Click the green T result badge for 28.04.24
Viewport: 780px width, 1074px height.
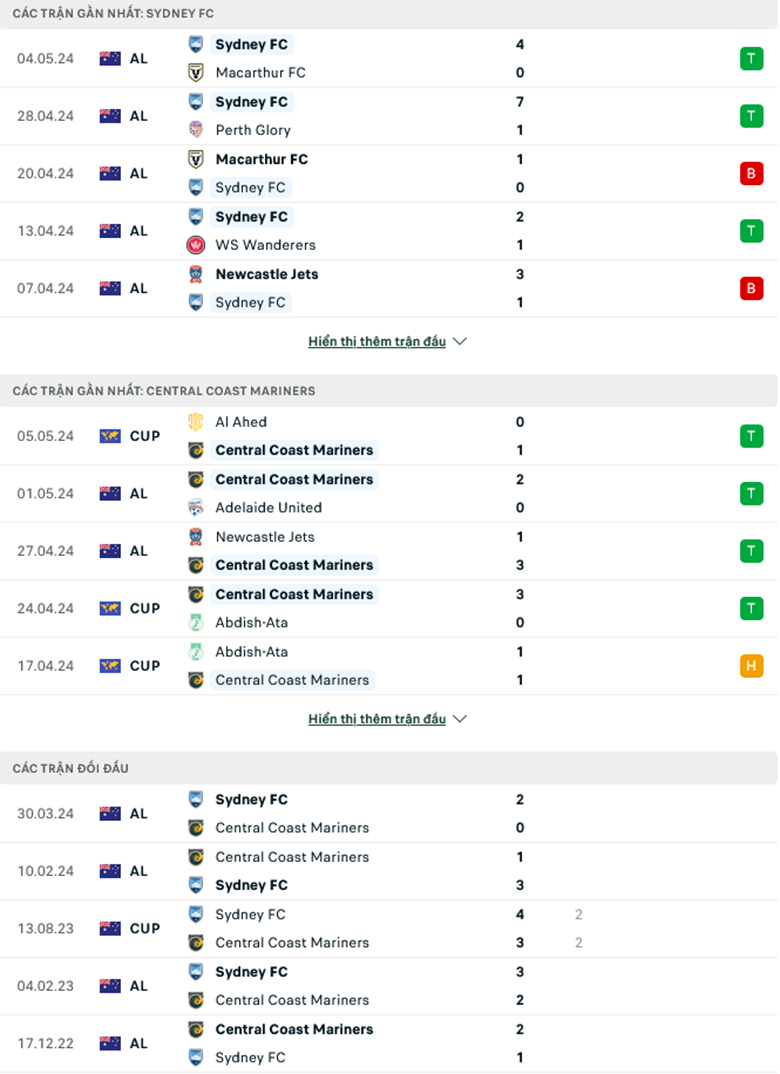pos(751,116)
